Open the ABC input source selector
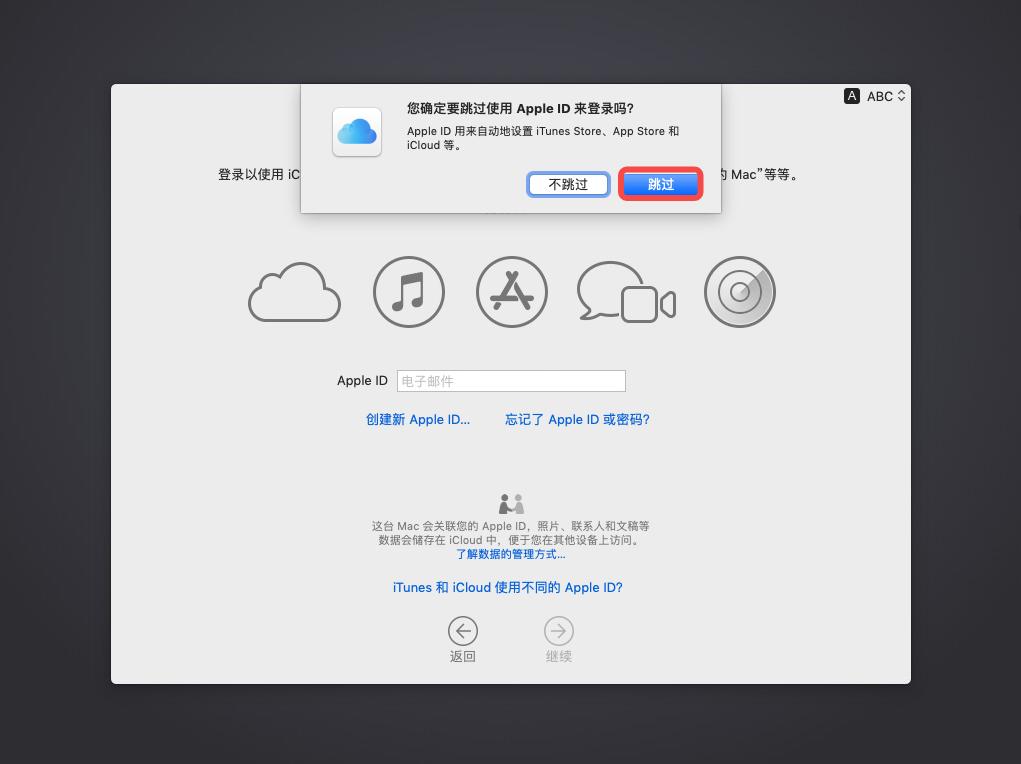This screenshot has height=764, width=1021. 880,96
